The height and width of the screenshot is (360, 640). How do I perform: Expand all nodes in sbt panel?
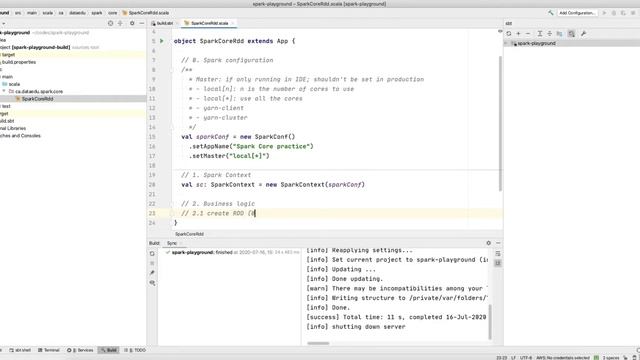[540, 34]
